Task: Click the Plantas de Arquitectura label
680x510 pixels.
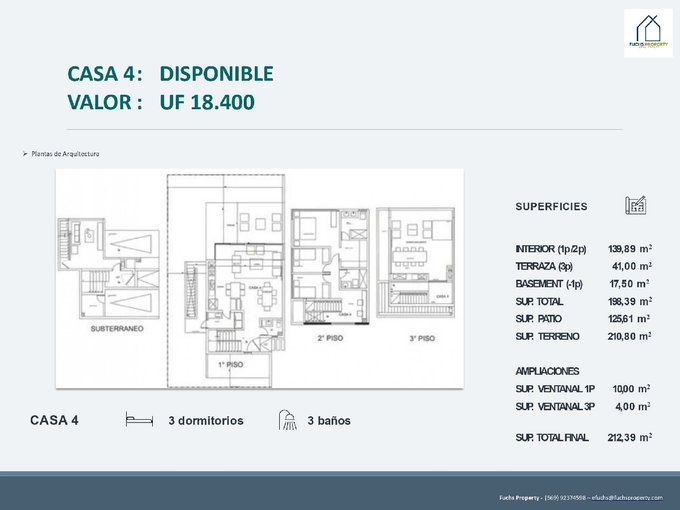Action: [65, 154]
